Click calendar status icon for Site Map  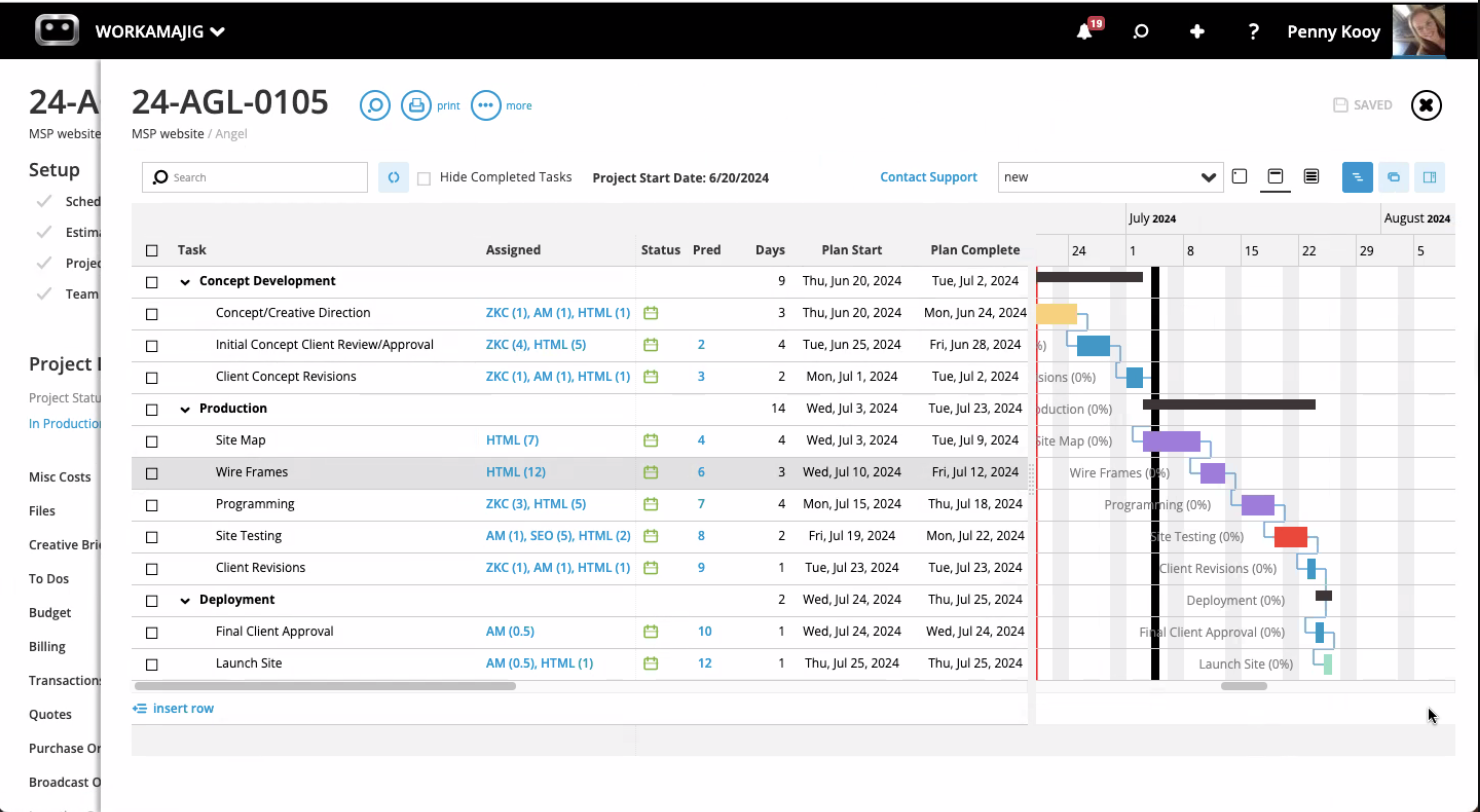[x=650, y=440]
